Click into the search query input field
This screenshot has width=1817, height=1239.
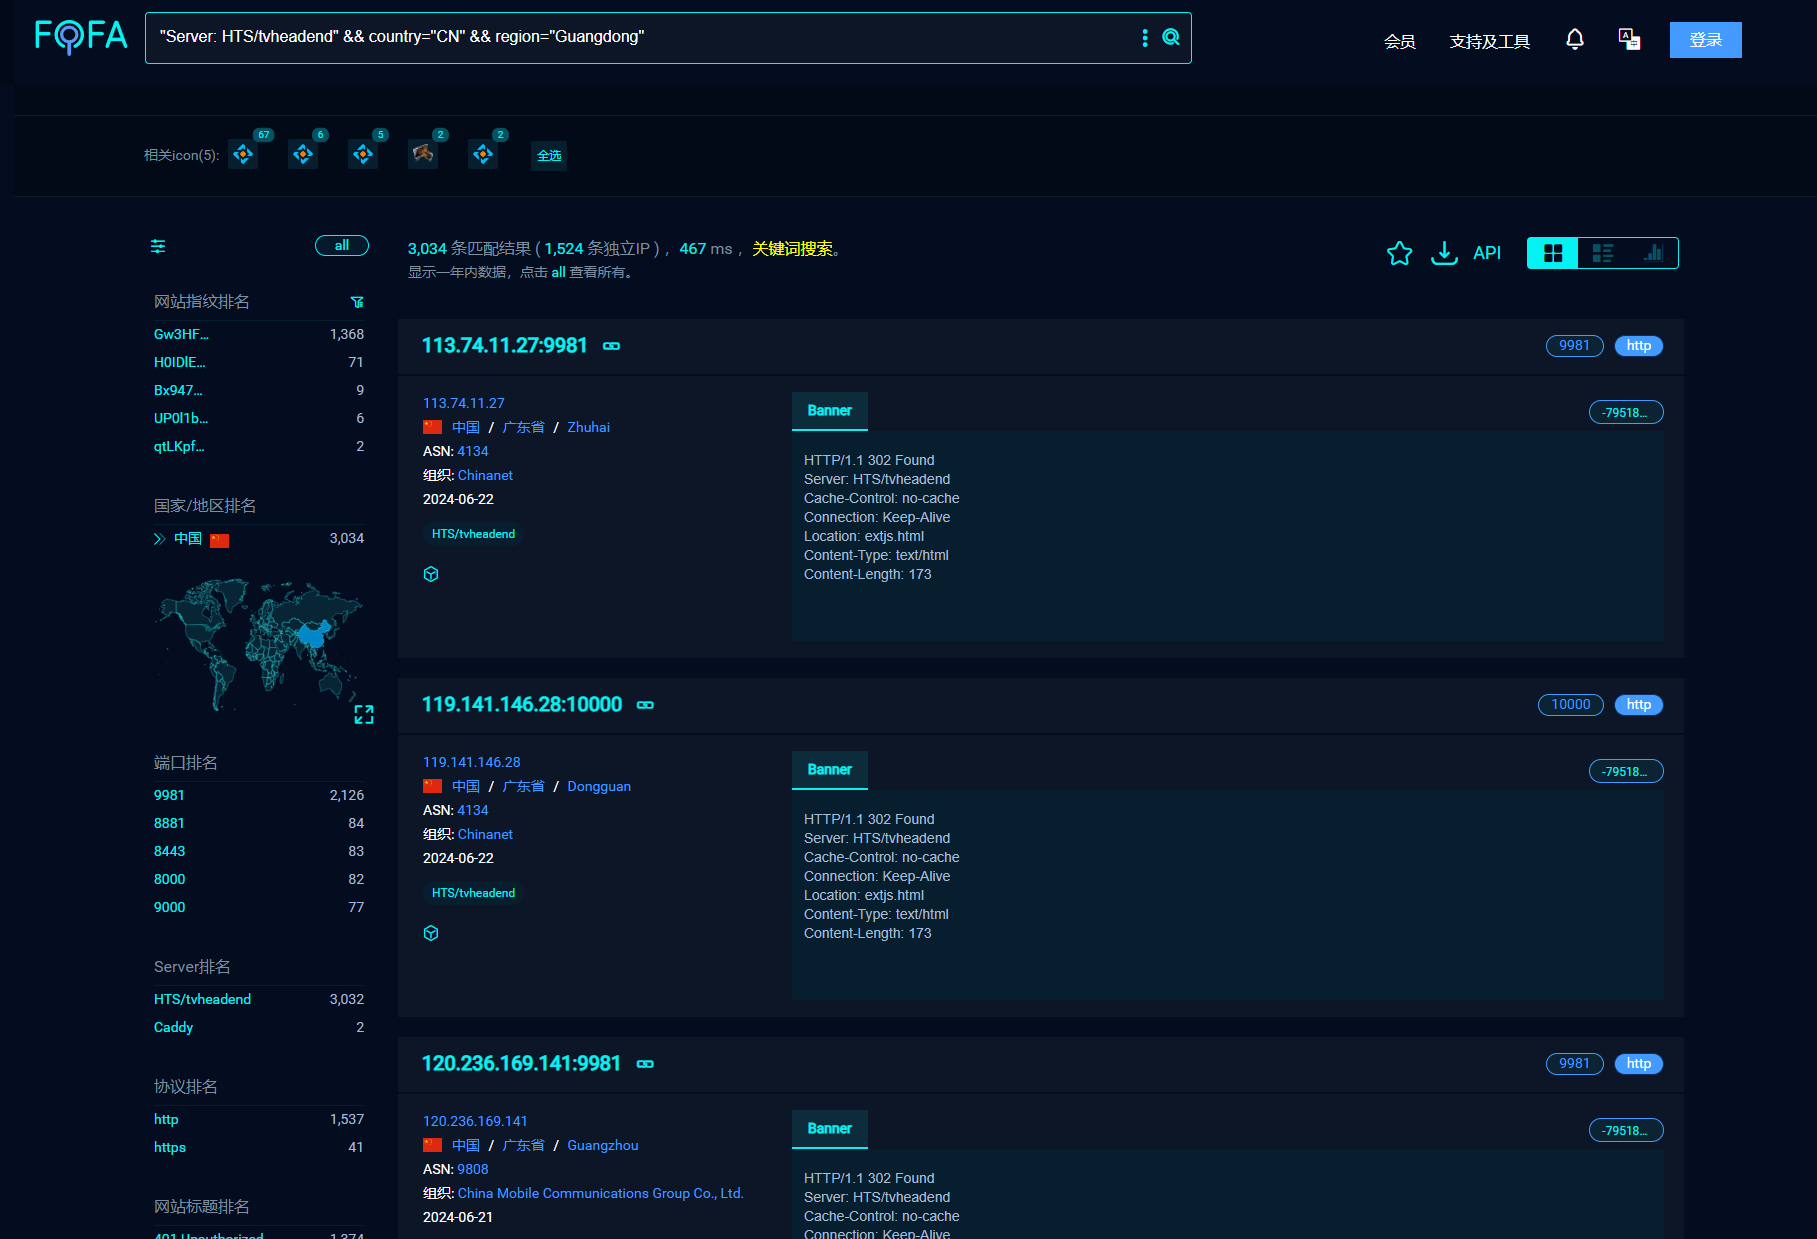[640, 37]
